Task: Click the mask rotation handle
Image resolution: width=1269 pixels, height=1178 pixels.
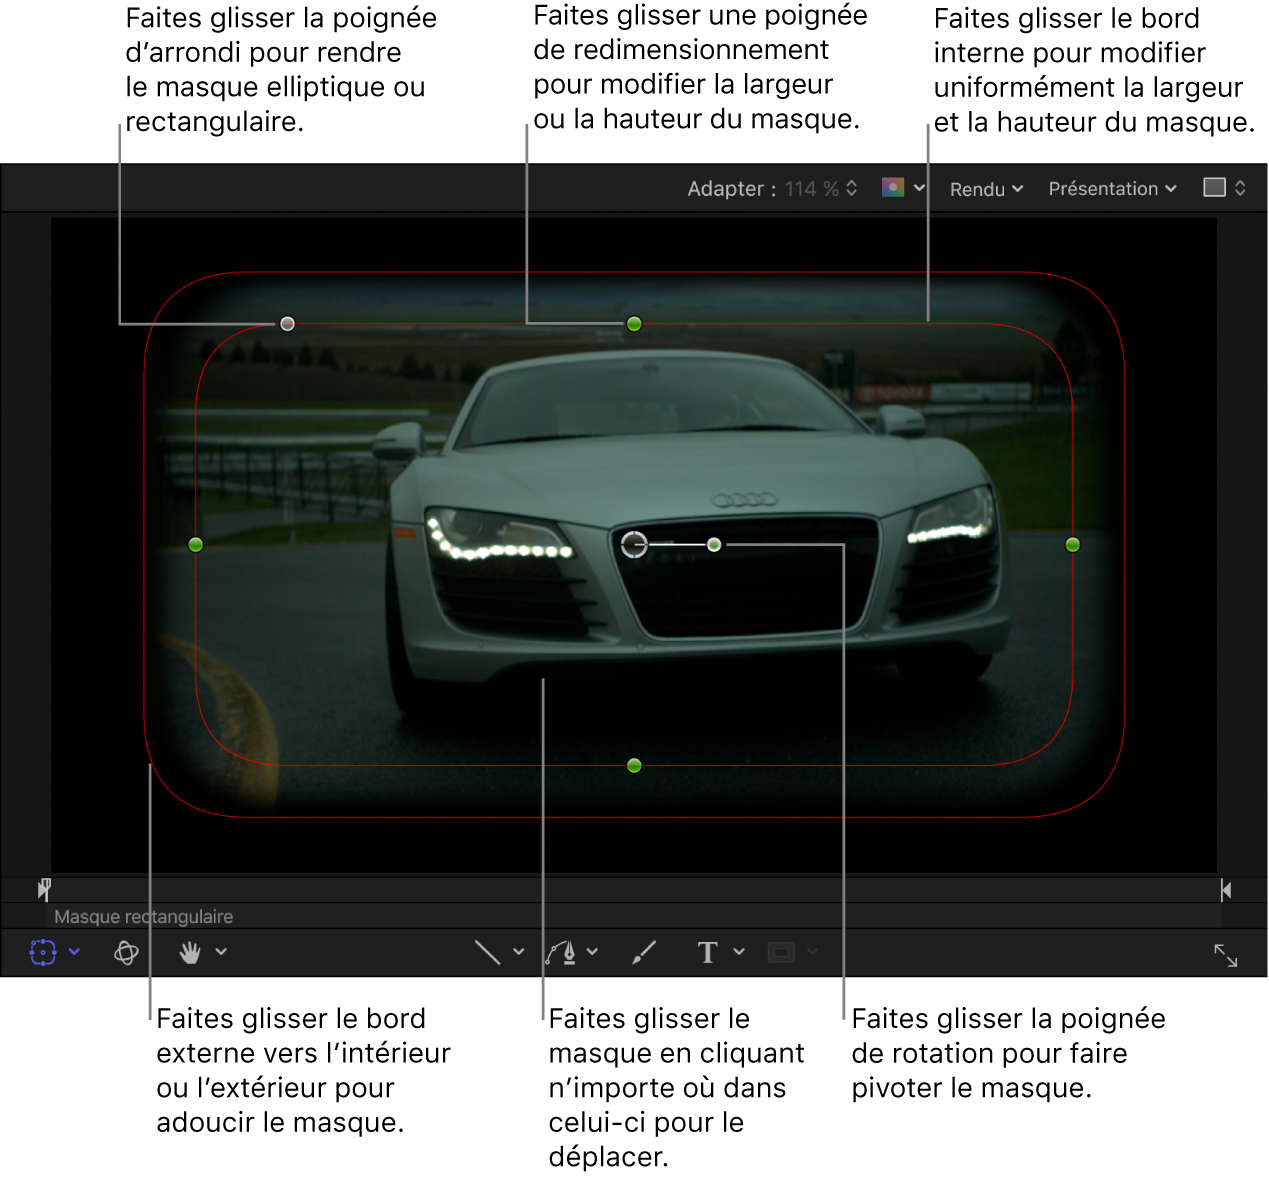Action: tap(714, 545)
